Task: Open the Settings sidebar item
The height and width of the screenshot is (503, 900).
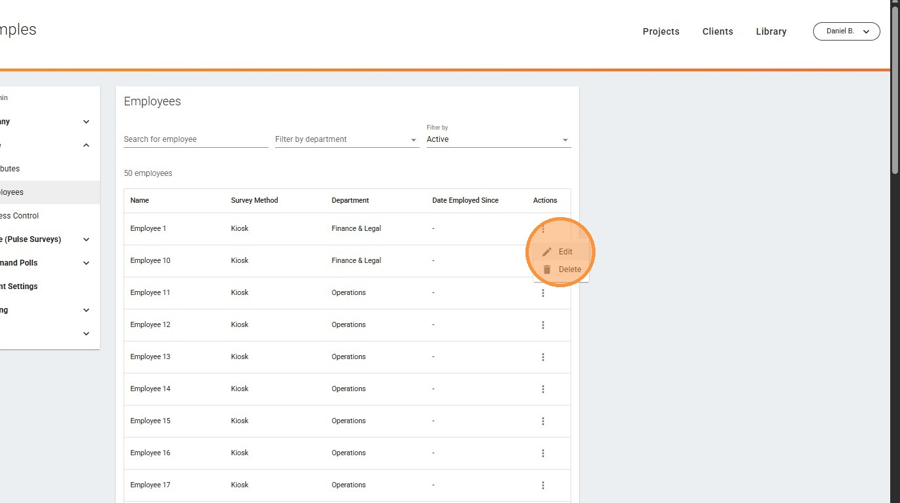Action: point(49,287)
